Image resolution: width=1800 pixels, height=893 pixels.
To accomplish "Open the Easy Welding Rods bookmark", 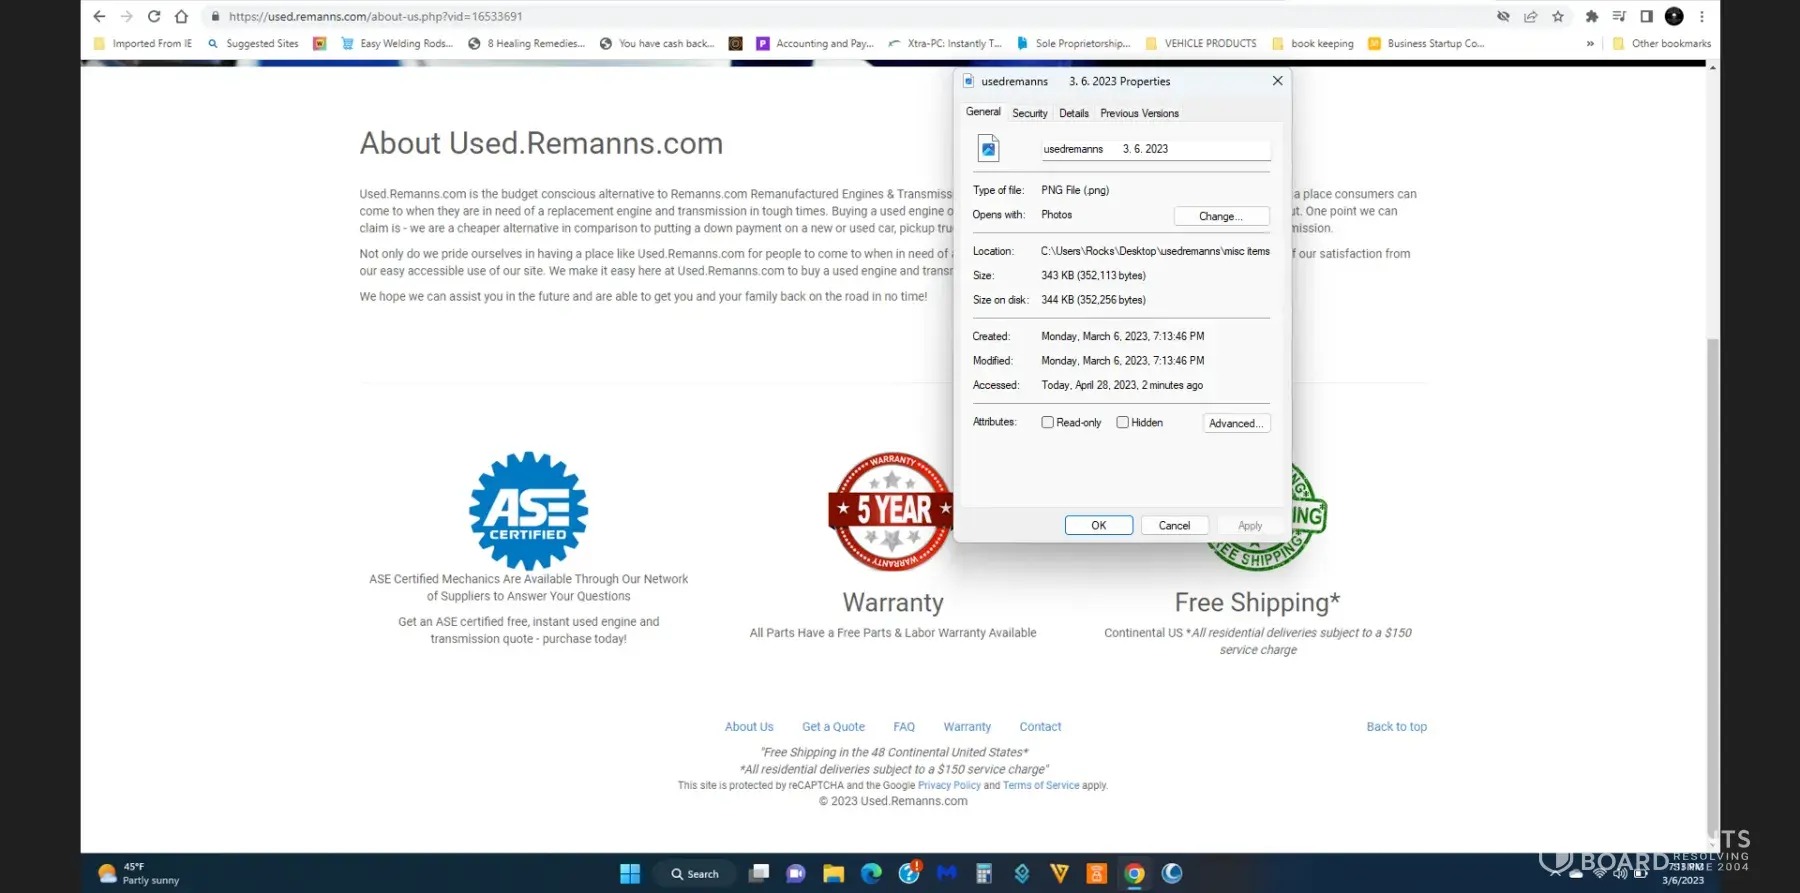I will (x=397, y=43).
